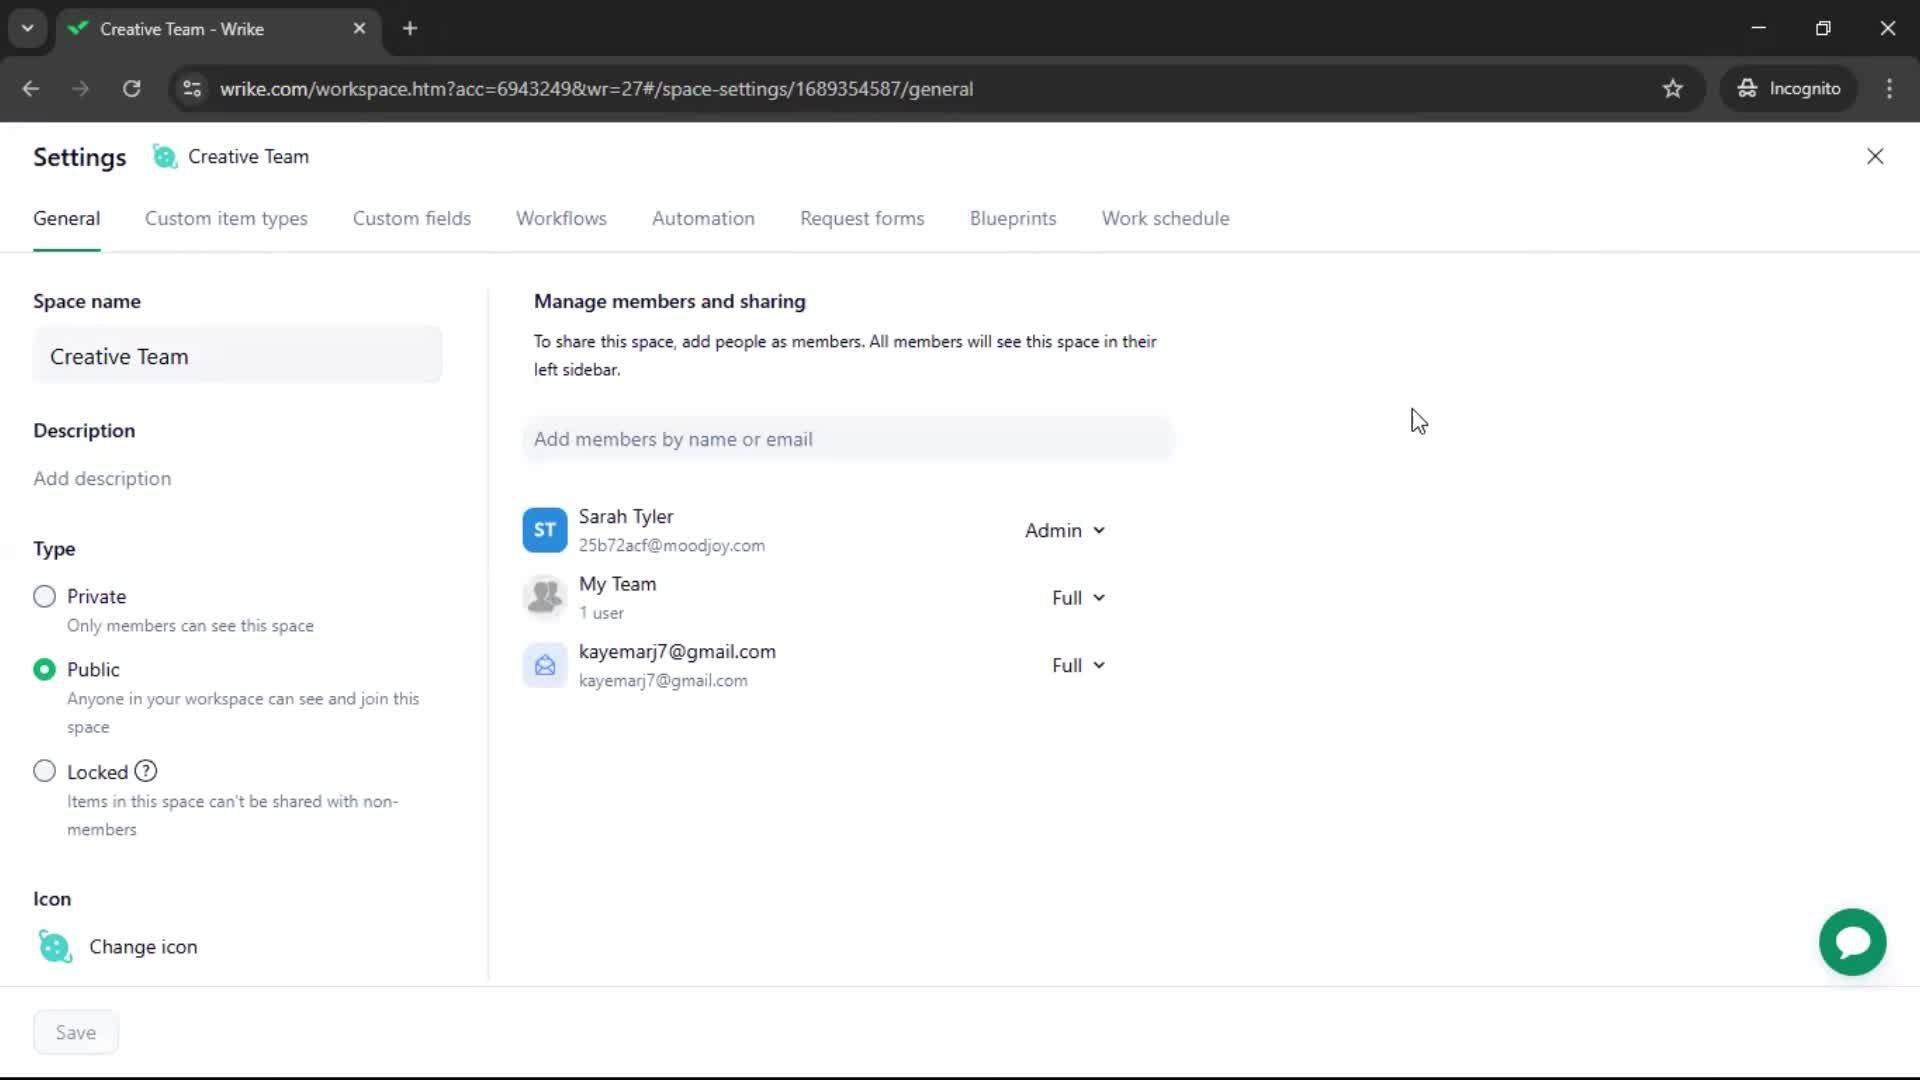Click the My Team group avatar
Screen dimensions: 1920x1080
(544, 597)
